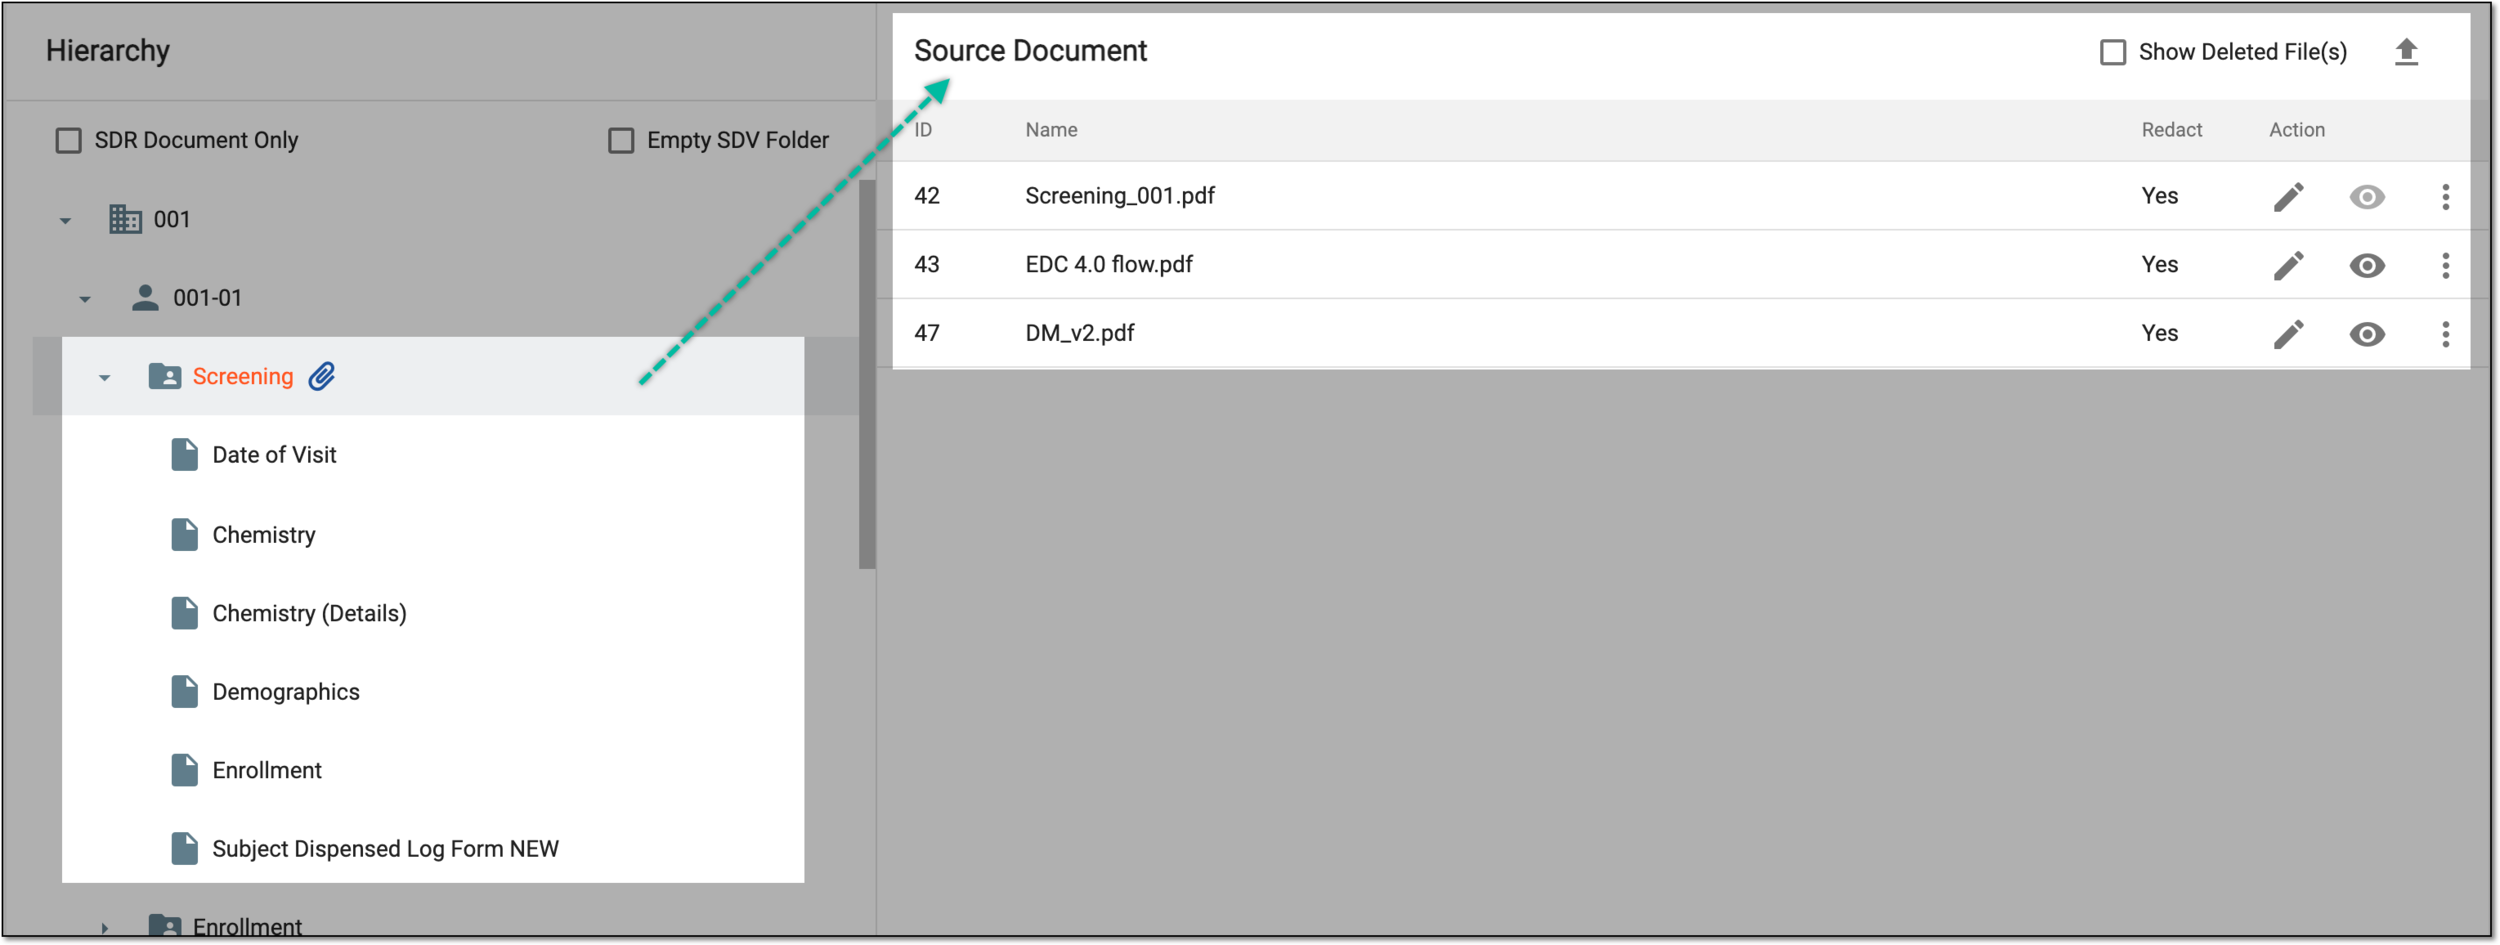Open more options for Screening_001.pdf
Image resolution: width=2500 pixels, height=945 pixels.
2445,197
